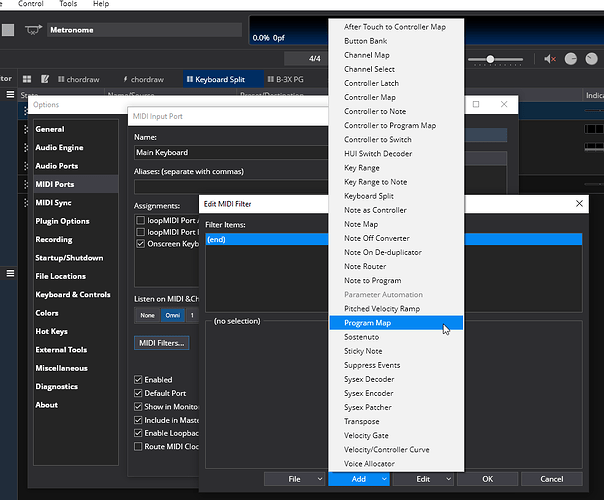Image resolution: width=604 pixels, height=500 pixels.
Task: Open the lower hamburger menu icon in the left panel
Action: pyautogui.click(x=10, y=273)
